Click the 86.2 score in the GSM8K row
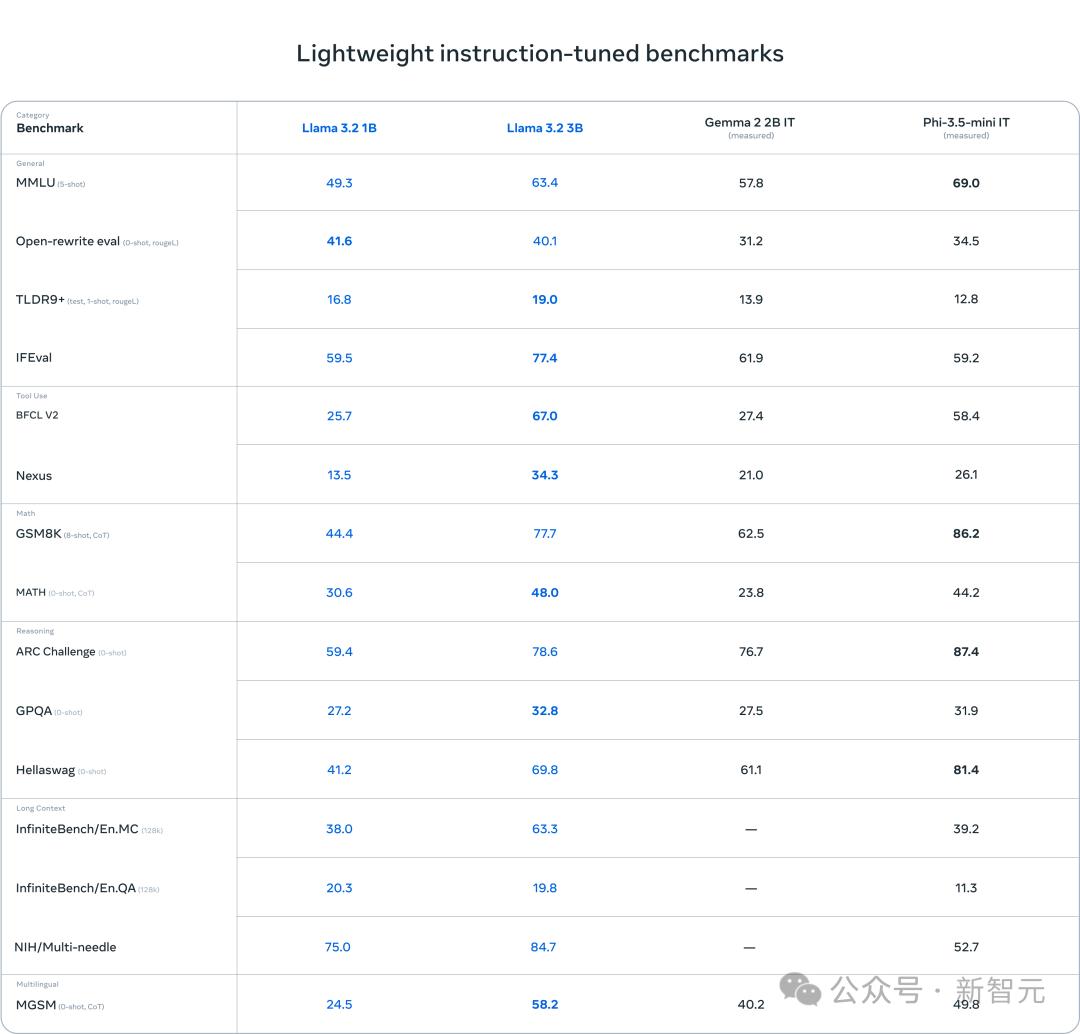This screenshot has height=1034, width=1080. [x=966, y=534]
